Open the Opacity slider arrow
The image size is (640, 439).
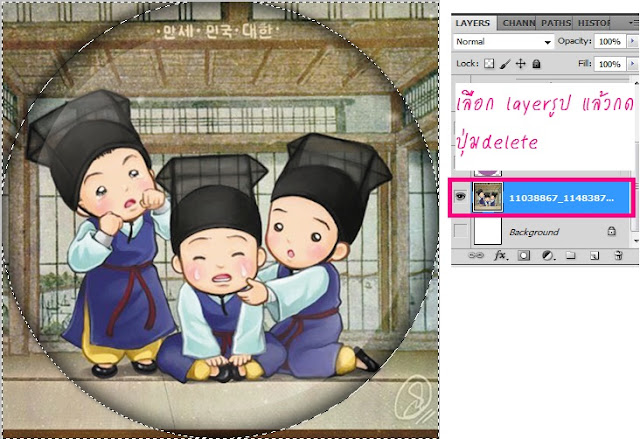click(633, 41)
